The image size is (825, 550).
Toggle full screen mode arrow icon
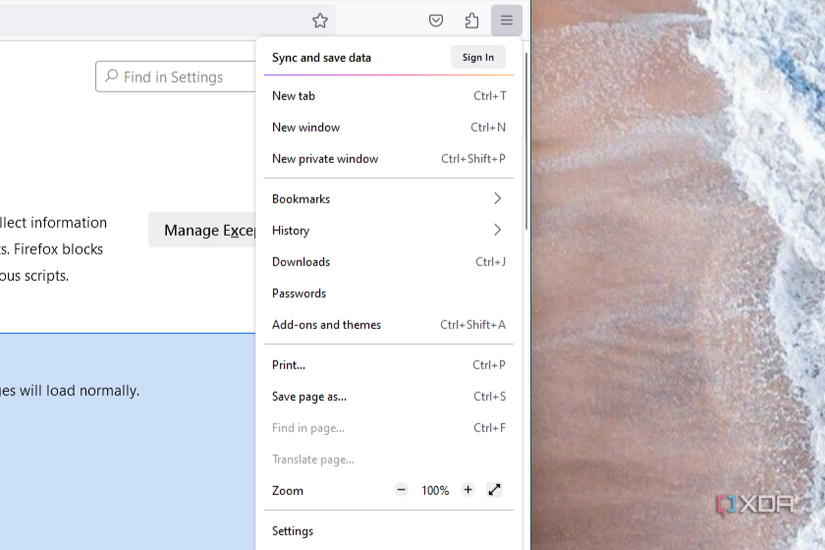pos(494,490)
